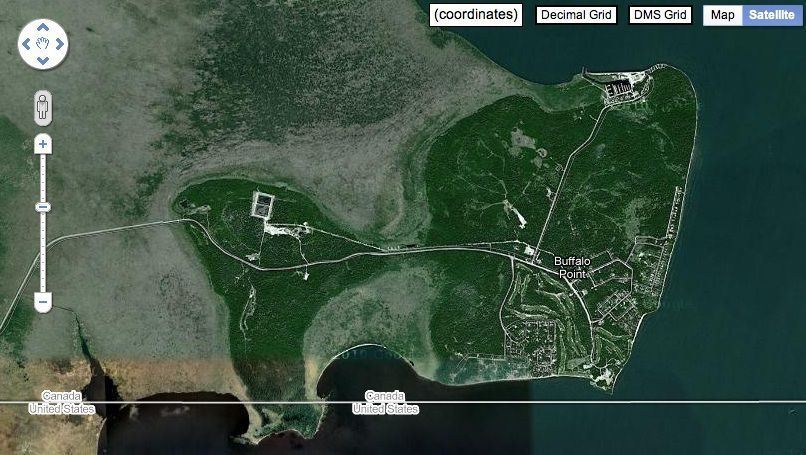
Task: Pan the map west with the left arrow
Action: [x=26, y=44]
